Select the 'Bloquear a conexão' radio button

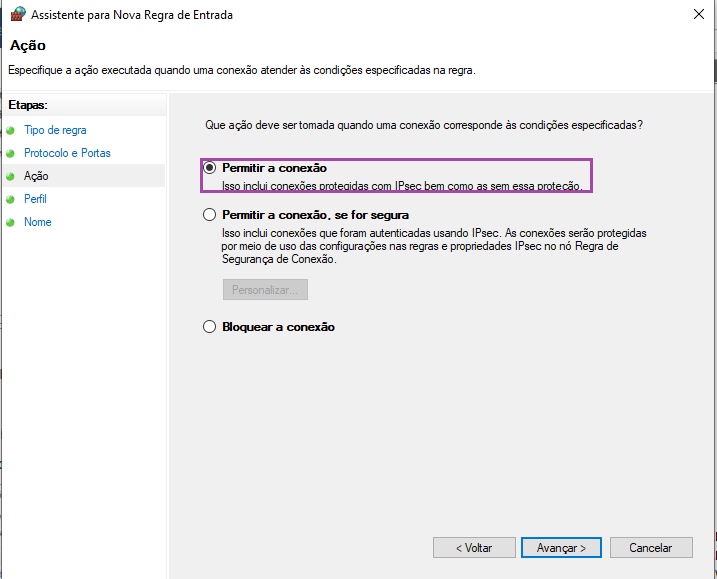(x=209, y=327)
